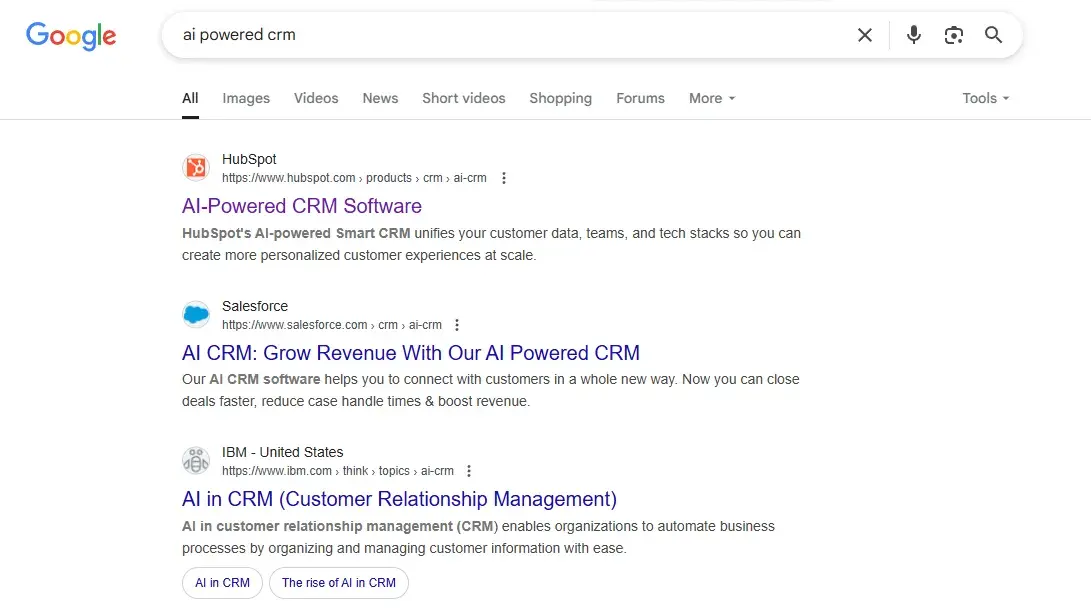Open the AI-Powered CRM Software result
This screenshot has width=1091, height=614.
click(x=301, y=206)
